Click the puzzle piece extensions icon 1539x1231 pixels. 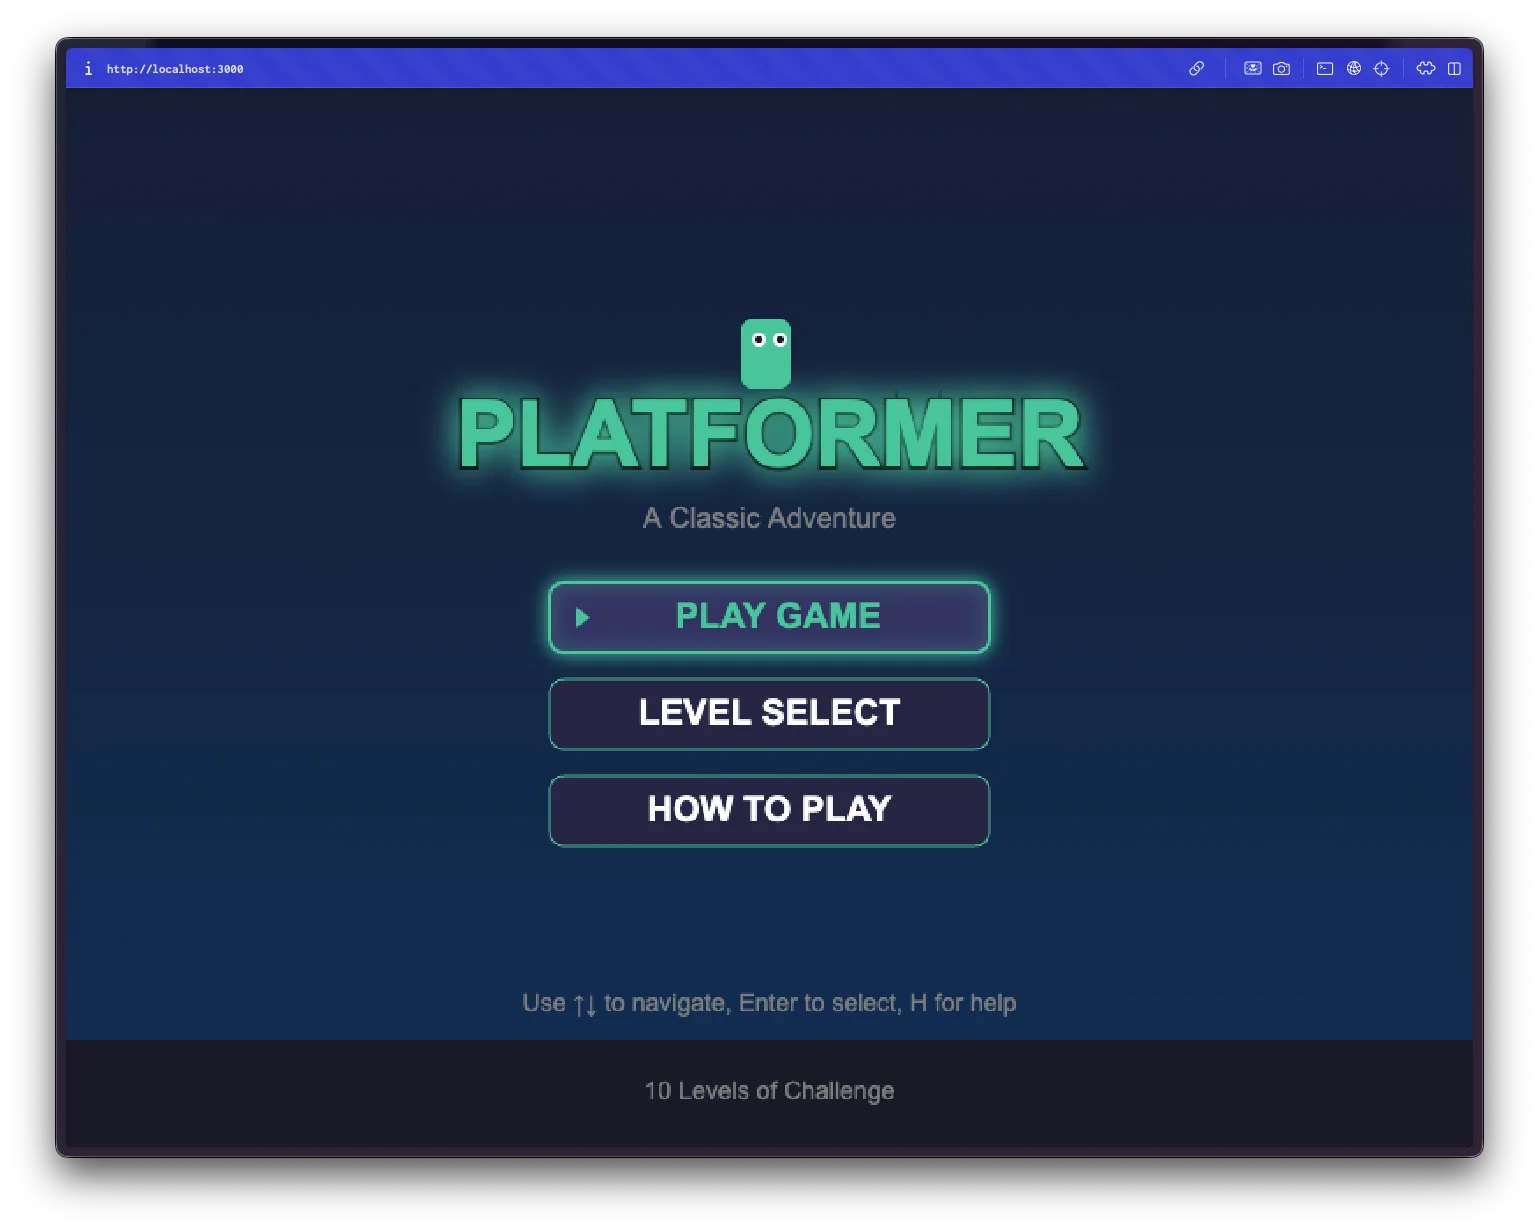1427,69
